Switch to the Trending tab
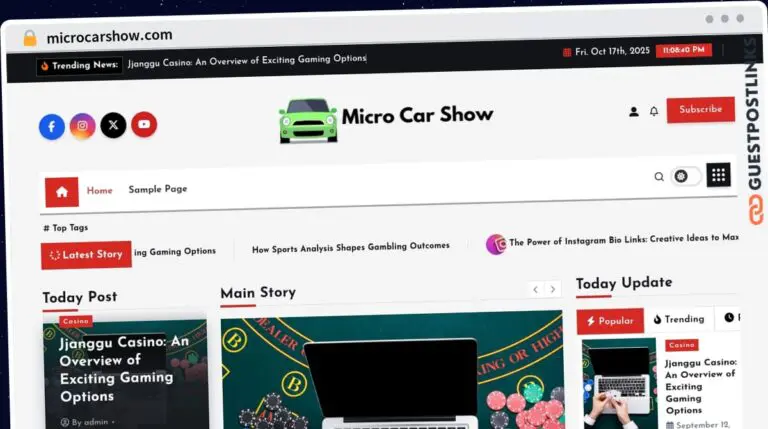This screenshot has width=768, height=429. click(x=679, y=320)
